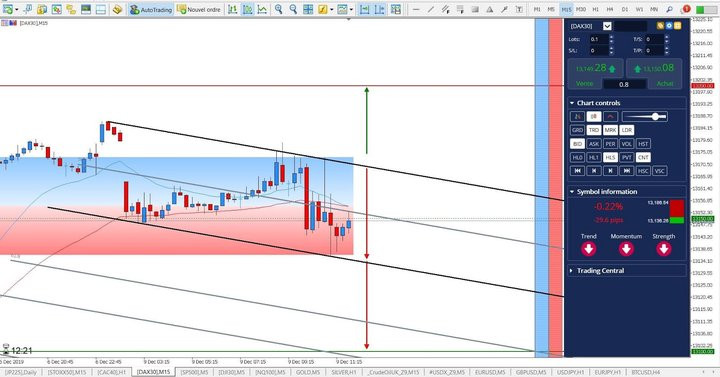Click the Vente sell price button
This screenshot has width=720, height=377.
(x=596, y=73)
